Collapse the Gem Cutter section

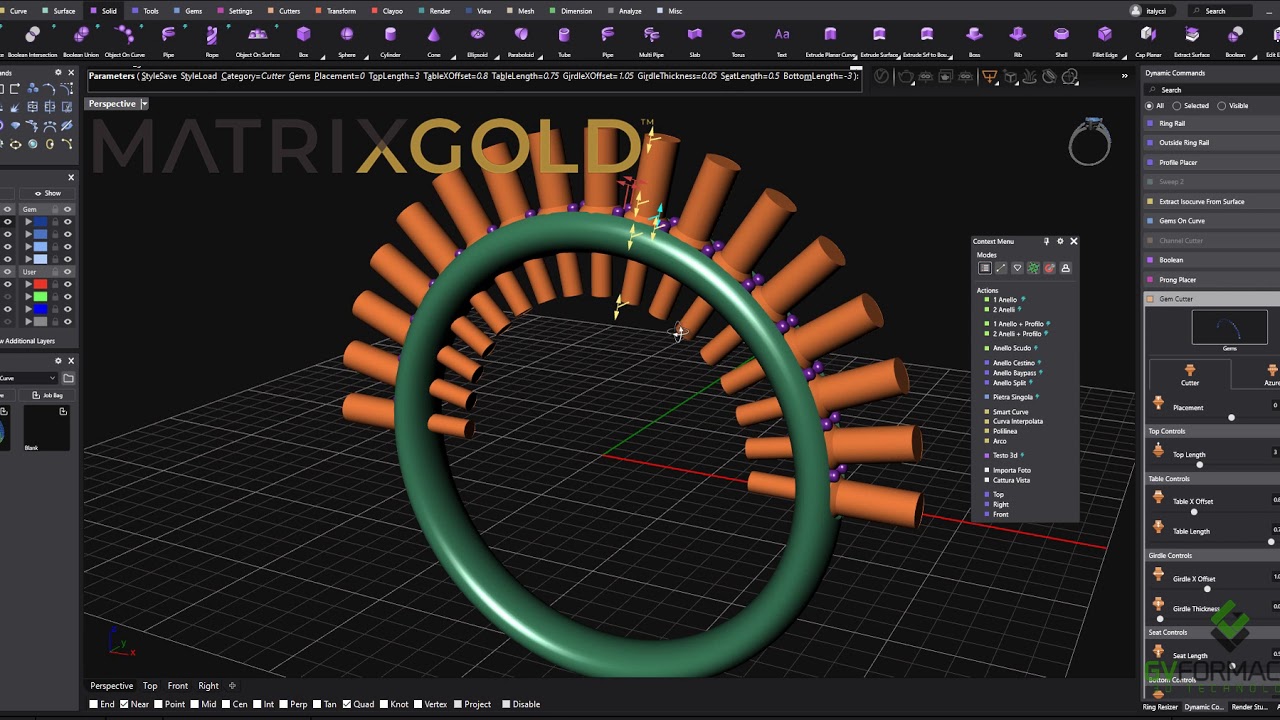(1212, 299)
